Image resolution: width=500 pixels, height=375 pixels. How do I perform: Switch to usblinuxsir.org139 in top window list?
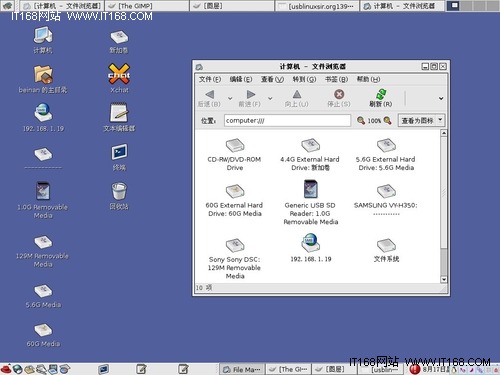pyautogui.click(x=317, y=6)
